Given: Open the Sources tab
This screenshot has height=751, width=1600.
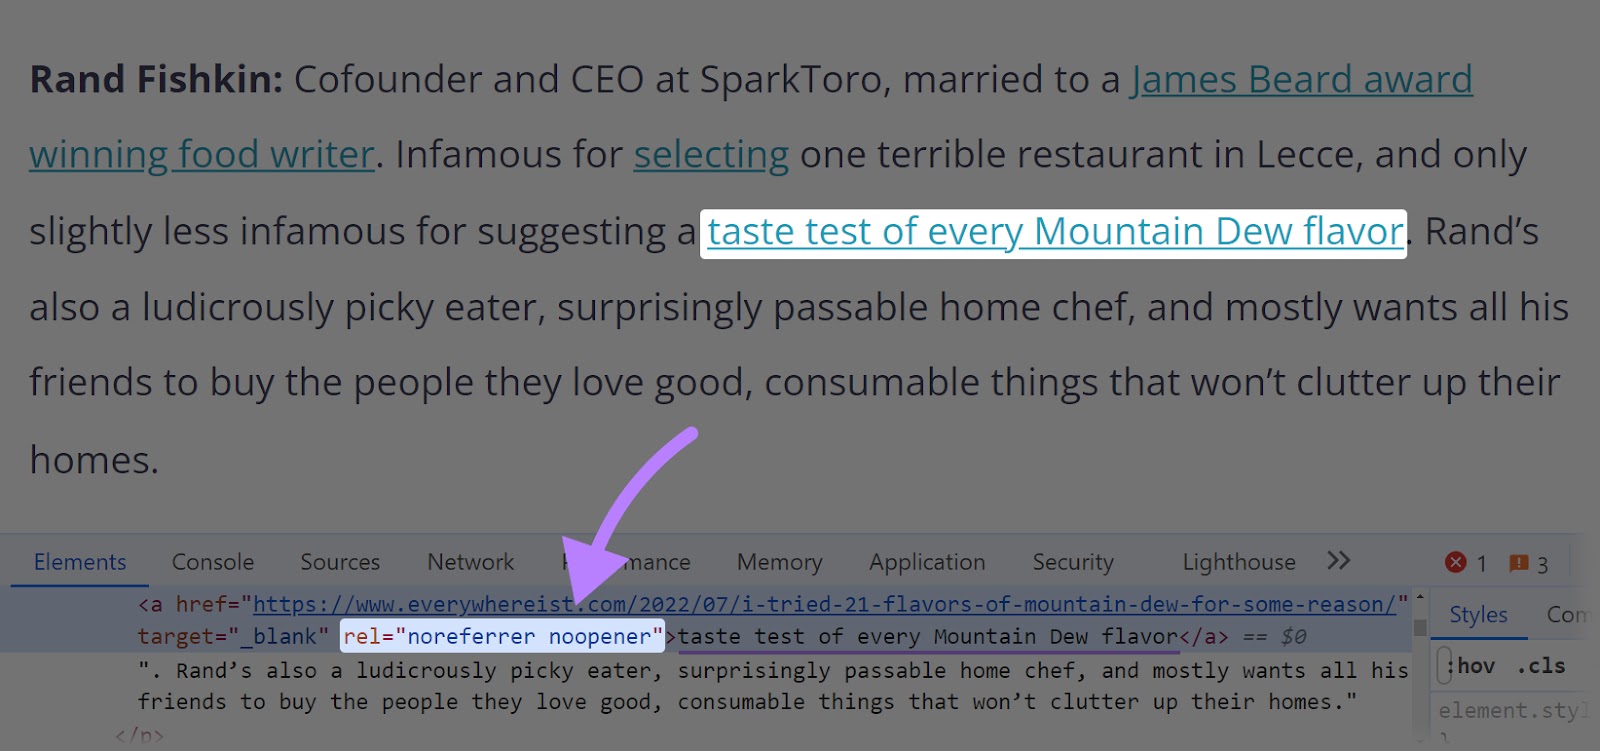Looking at the screenshot, I should click(340, 562).
